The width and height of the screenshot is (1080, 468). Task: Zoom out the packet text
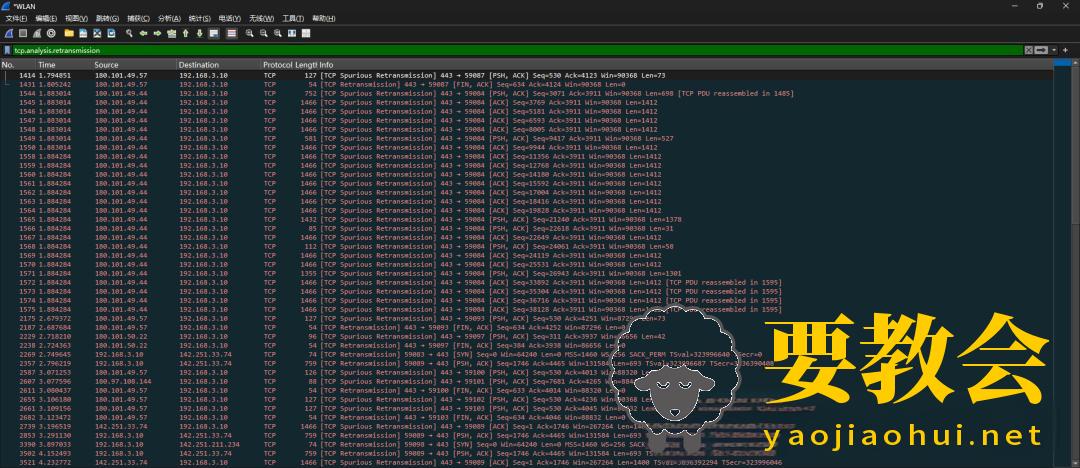[x=263, y=33]
